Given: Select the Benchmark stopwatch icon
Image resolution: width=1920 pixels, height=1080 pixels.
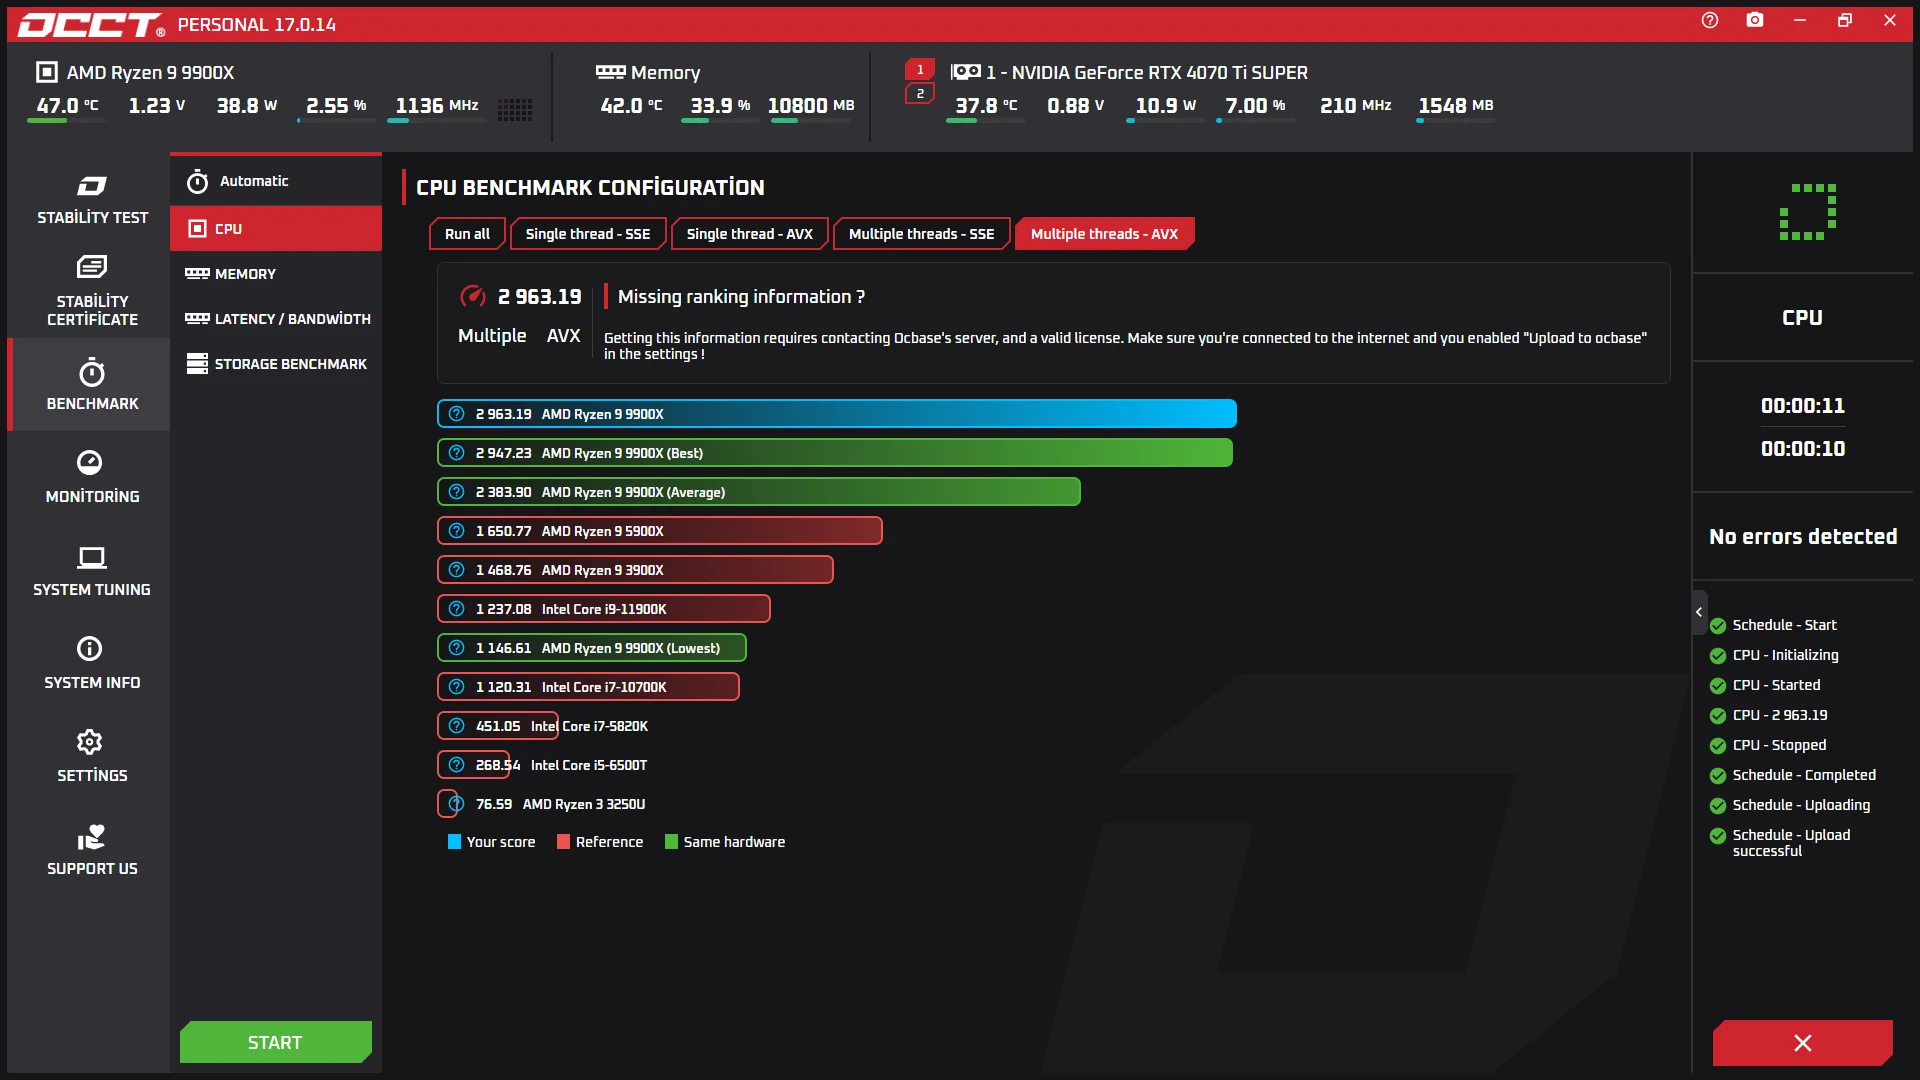Looking at the screenshot, I should 92,373.
